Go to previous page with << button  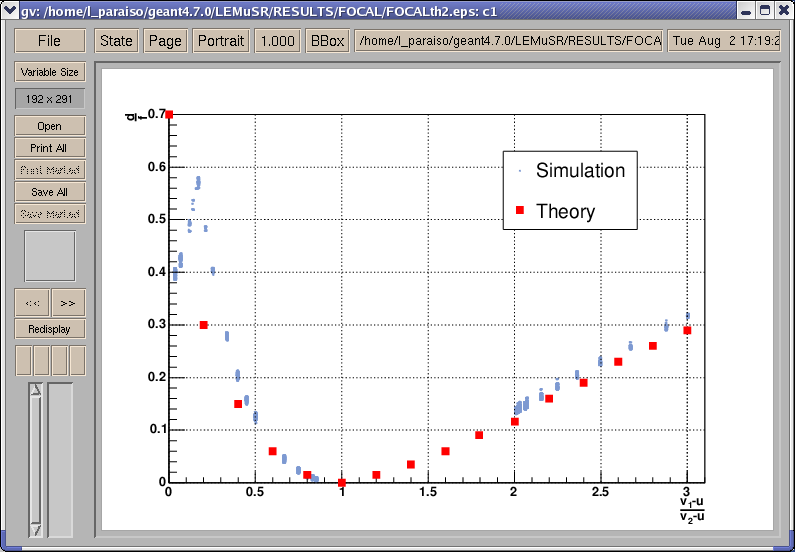pos(32,302)
